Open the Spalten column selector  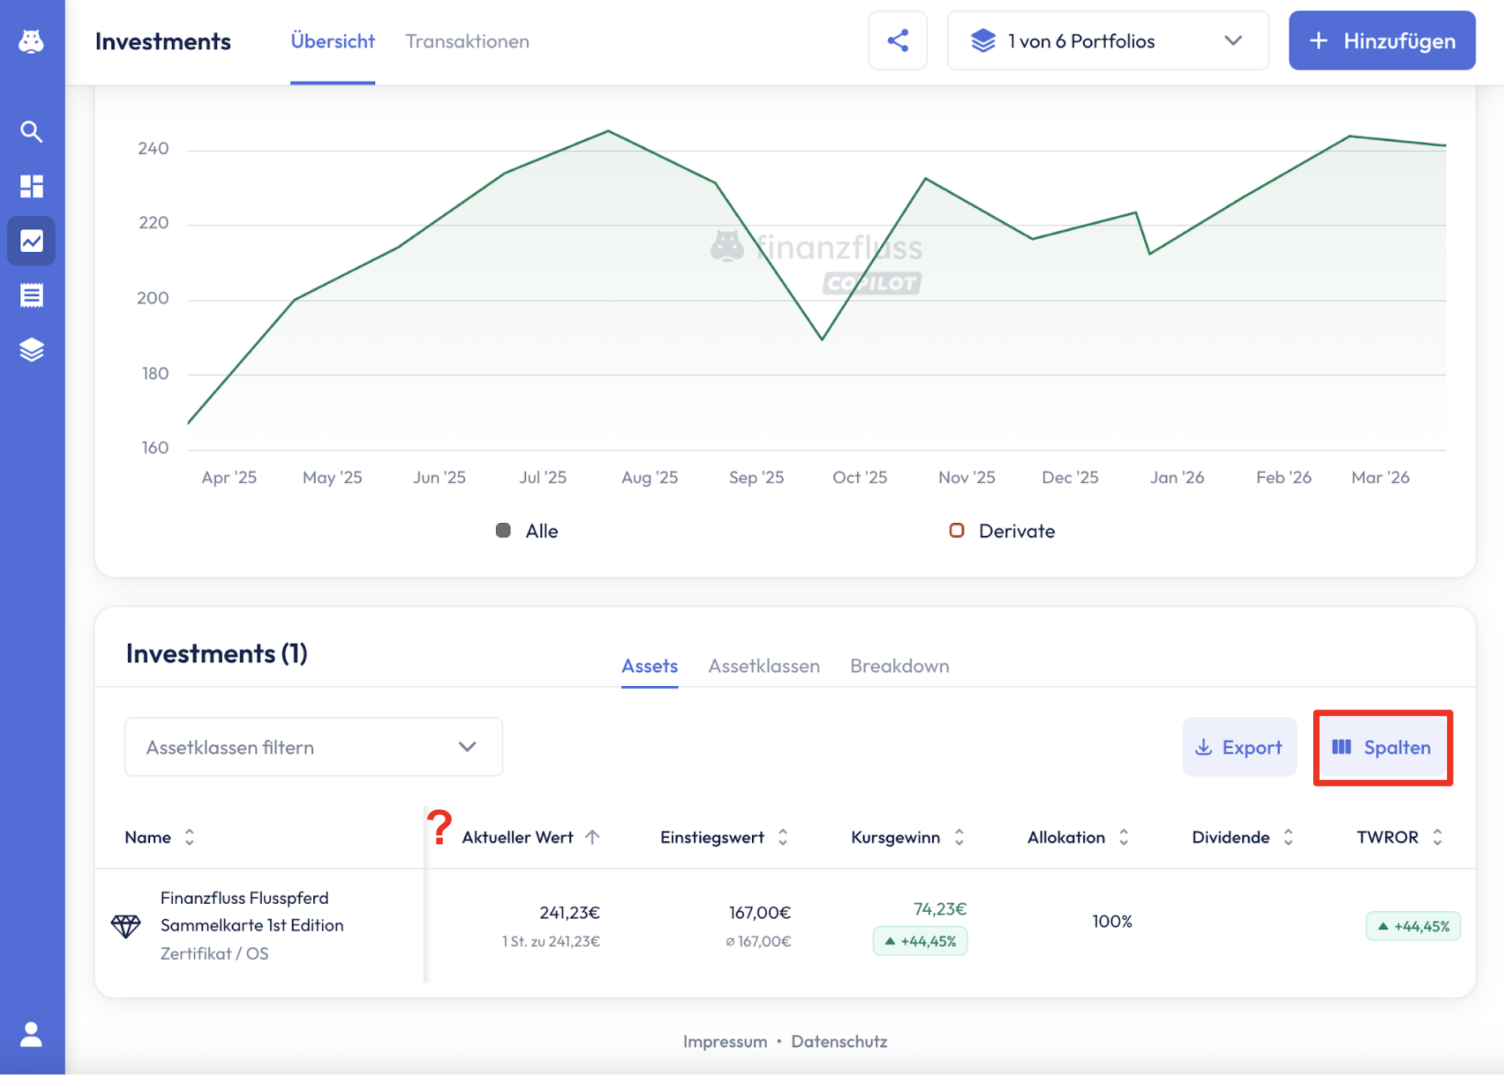tap(1382, 748)
